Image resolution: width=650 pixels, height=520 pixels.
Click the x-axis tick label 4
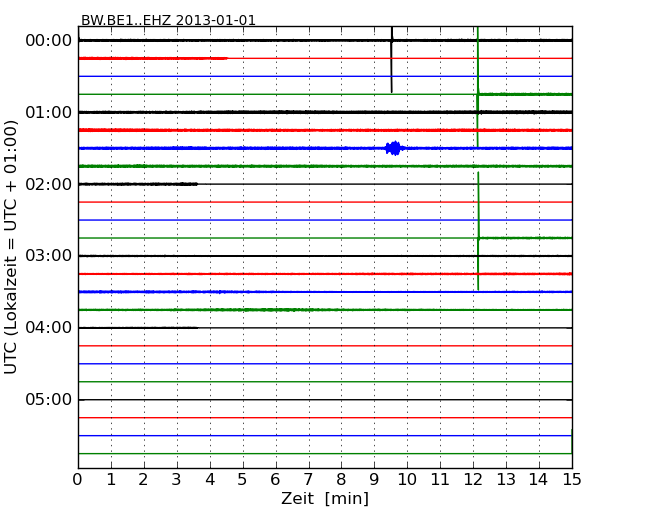[210, 480]
